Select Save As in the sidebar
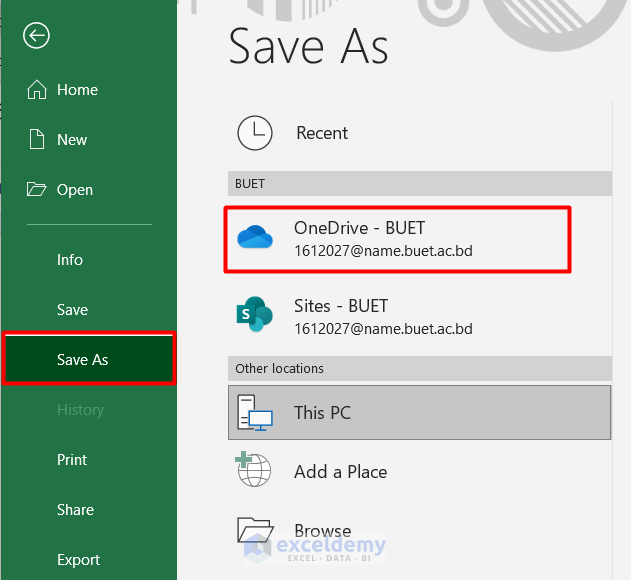The image size is (631, 580). click(x=89, y=359)
